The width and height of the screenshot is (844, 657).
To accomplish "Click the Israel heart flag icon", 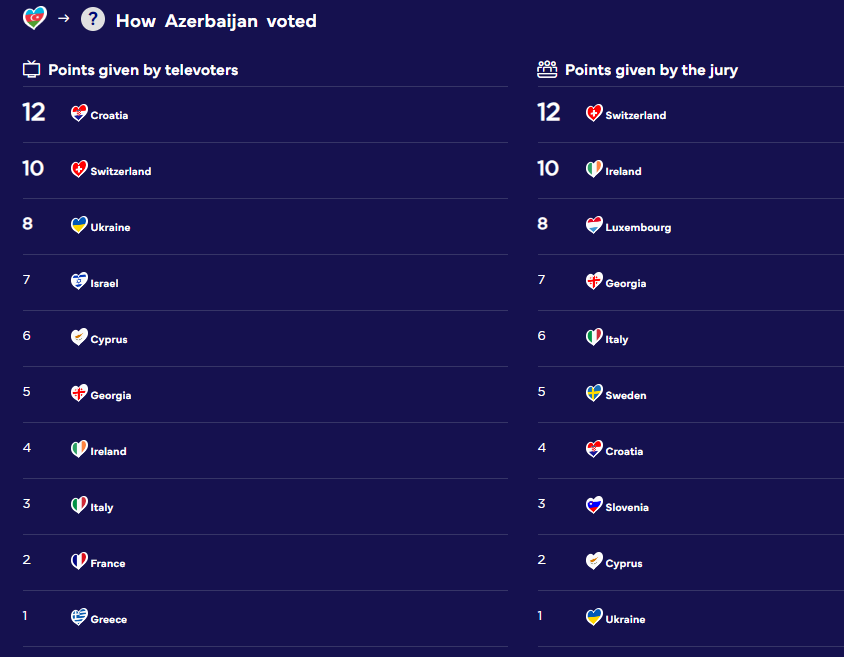I will point(79,281).
